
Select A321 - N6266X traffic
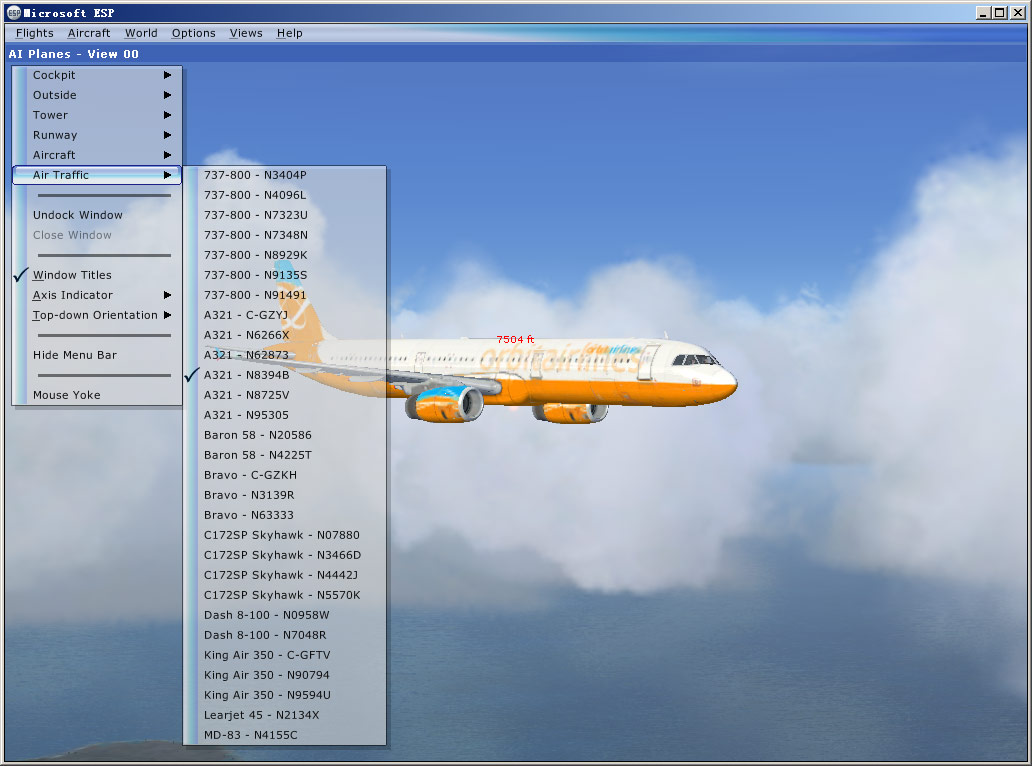(284, 335)
